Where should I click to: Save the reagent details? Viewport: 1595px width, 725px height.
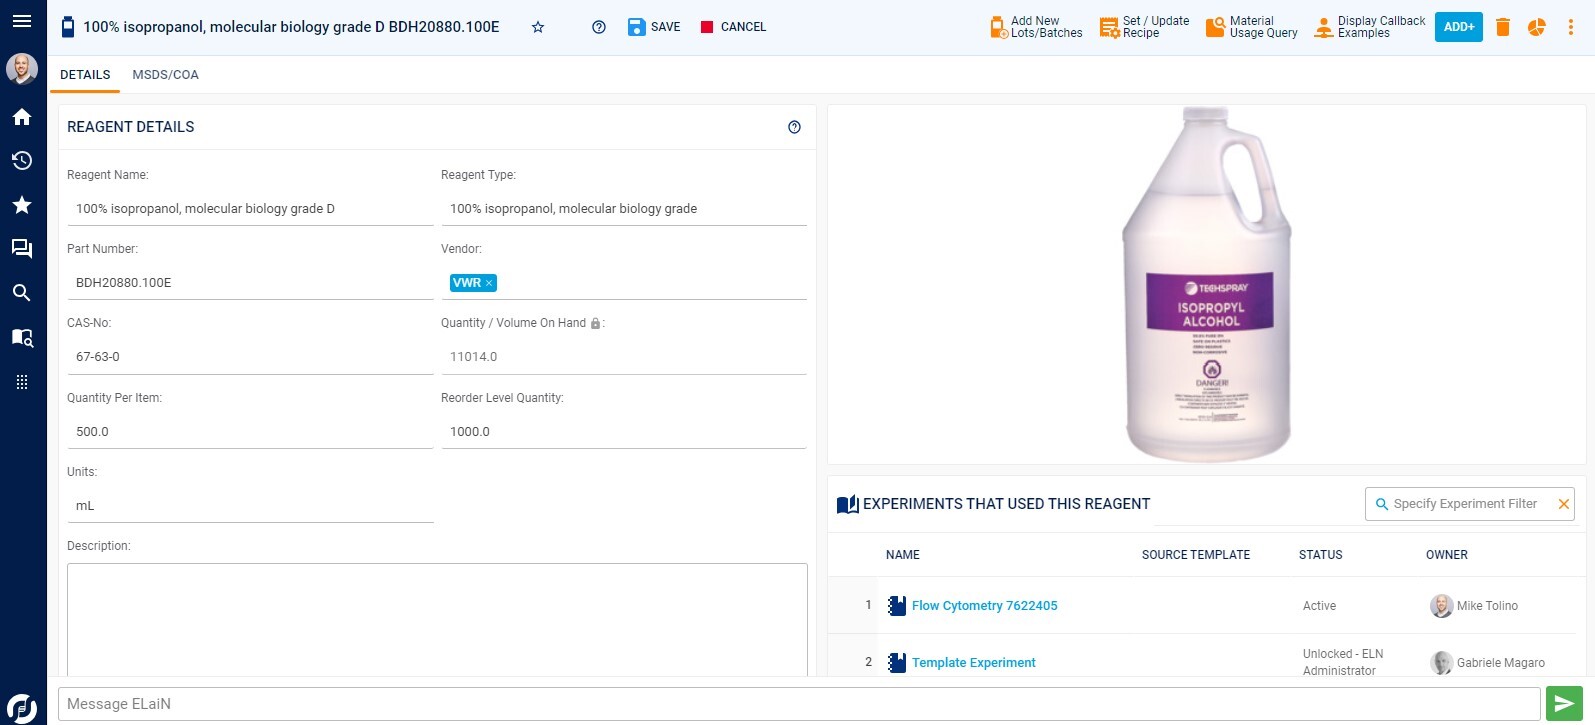(x=654, y=27)
